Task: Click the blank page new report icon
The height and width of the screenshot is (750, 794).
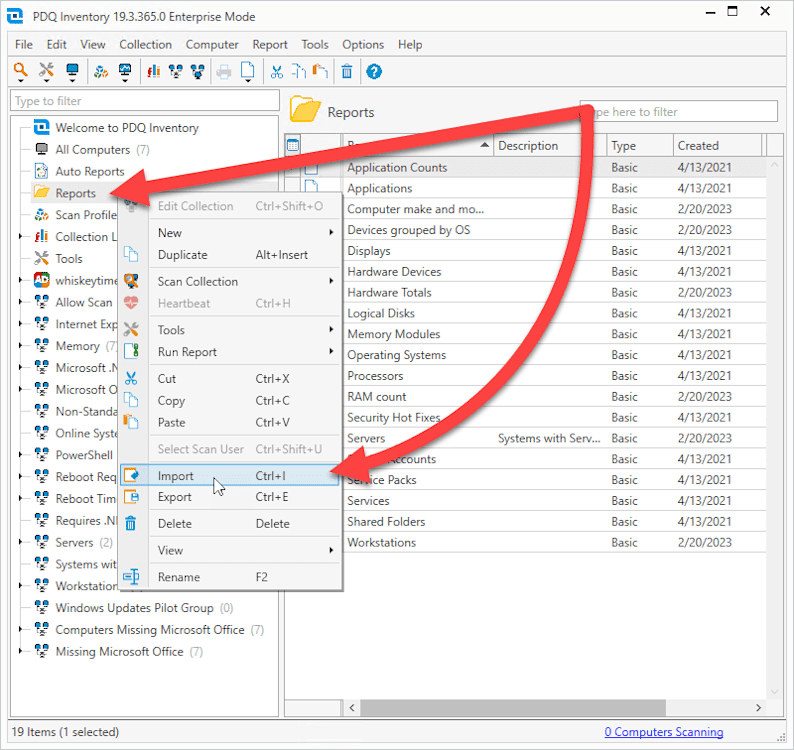Action: pyautogui.click(x=248, y=69)
